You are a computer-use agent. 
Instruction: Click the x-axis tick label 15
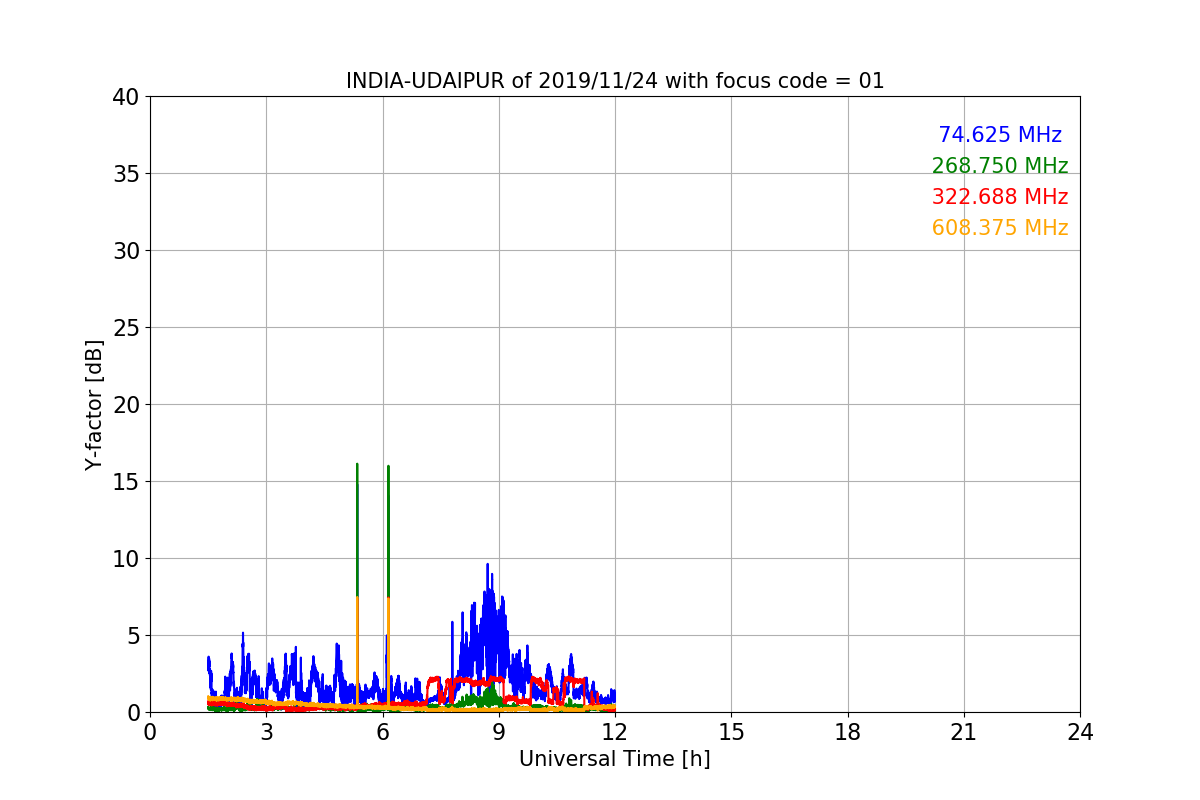[731, 732]
